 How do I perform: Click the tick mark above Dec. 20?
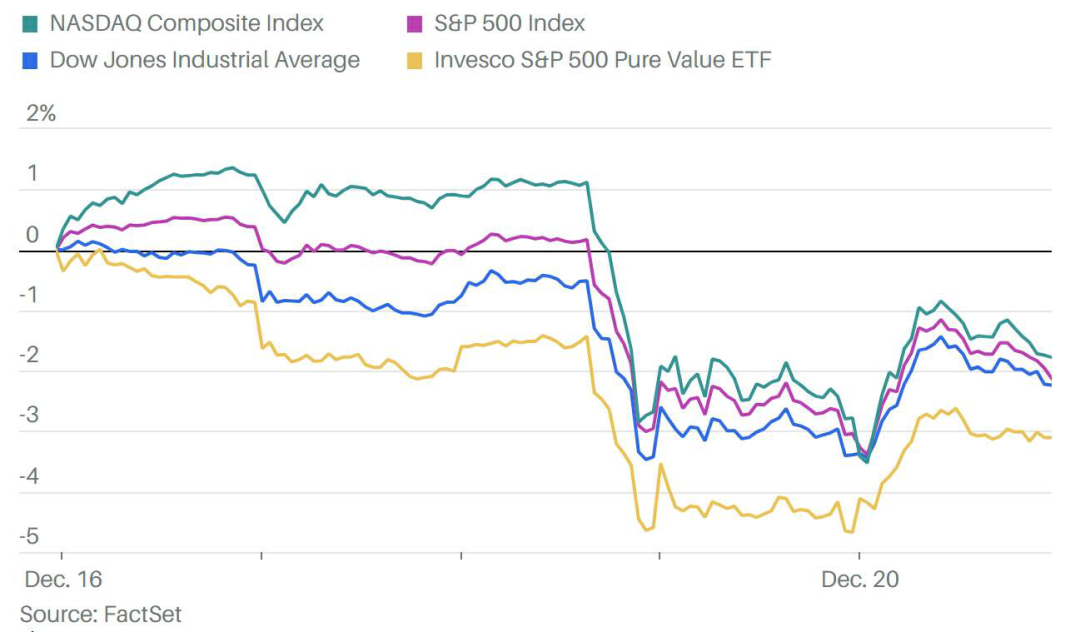(x=859, y=555)
